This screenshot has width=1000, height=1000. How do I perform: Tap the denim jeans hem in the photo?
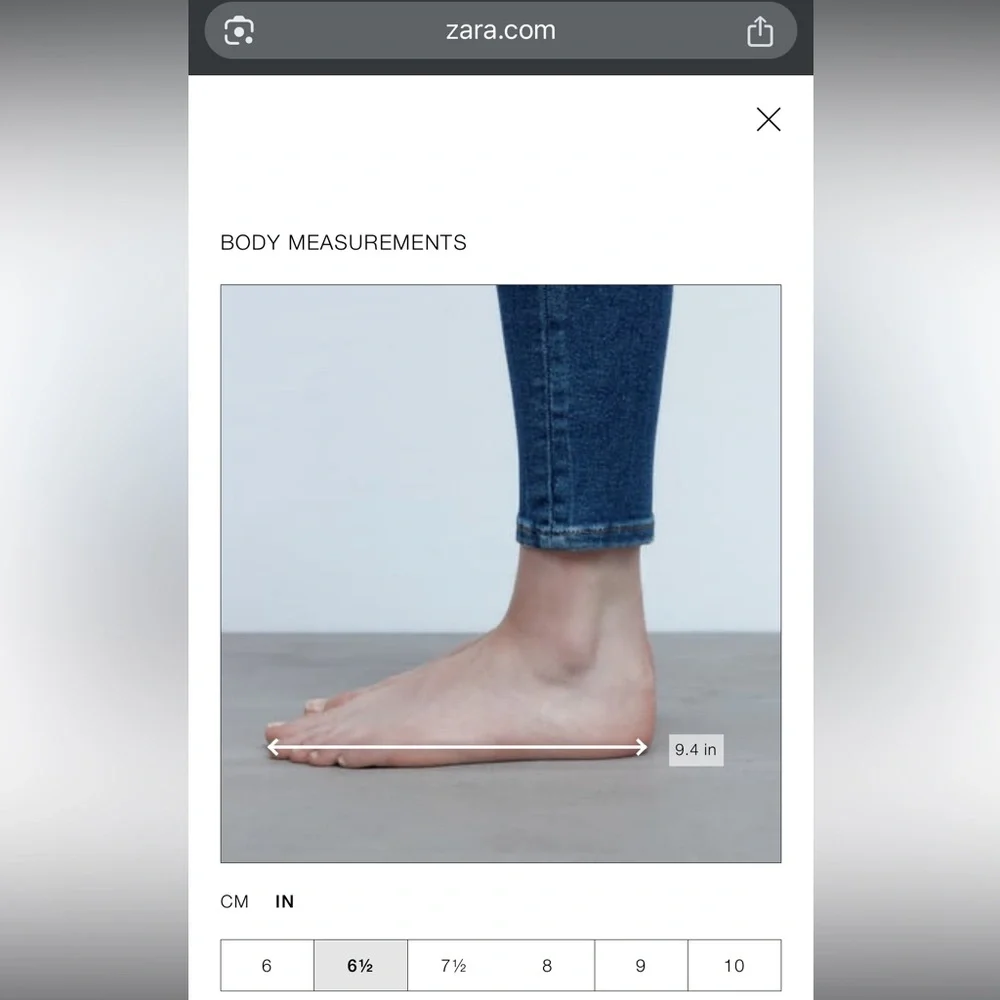tap(585, 531)
